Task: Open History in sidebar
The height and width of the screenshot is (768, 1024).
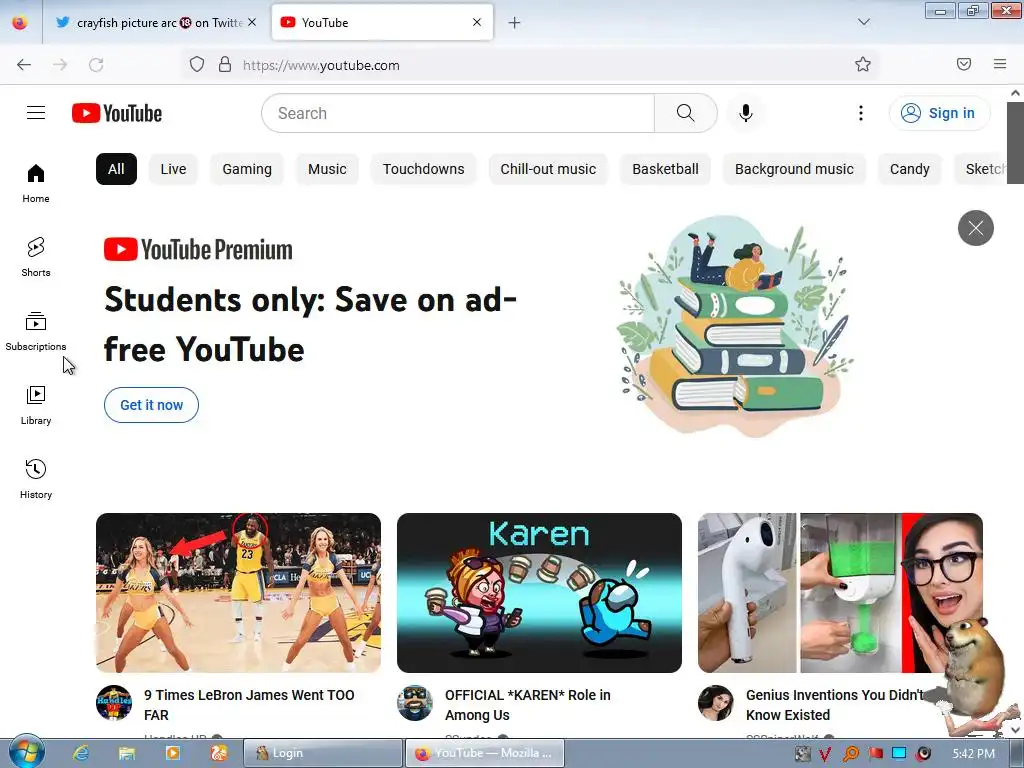Action: pyautogui.click(x=36, y=479)
